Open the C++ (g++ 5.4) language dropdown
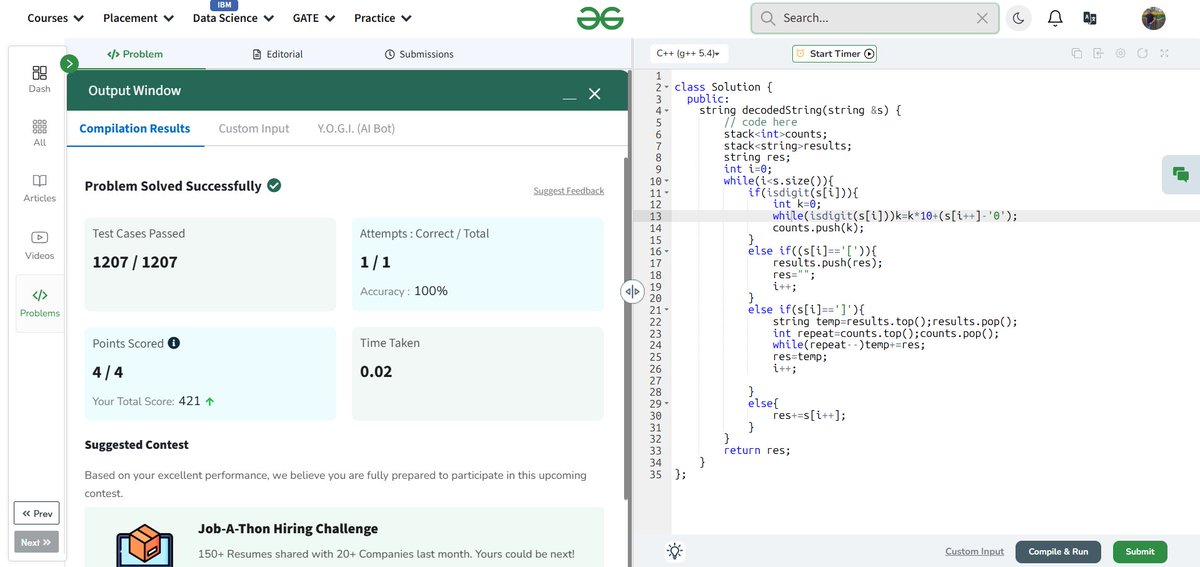 point(690,54)
